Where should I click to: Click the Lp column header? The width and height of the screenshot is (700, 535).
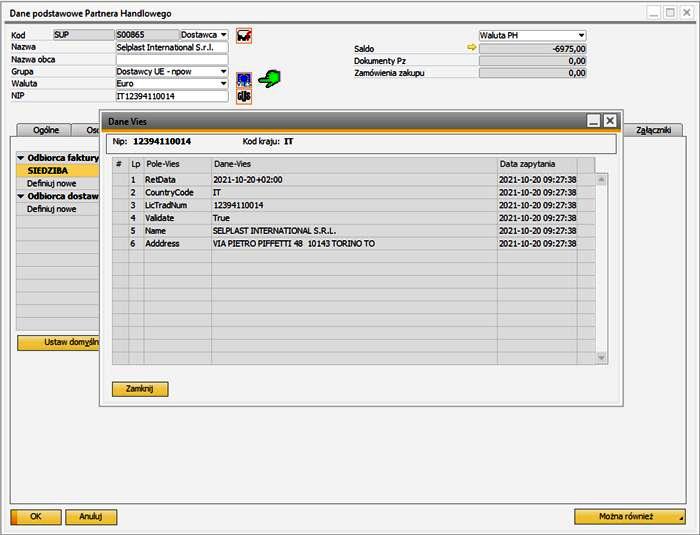tap(136, 164)
